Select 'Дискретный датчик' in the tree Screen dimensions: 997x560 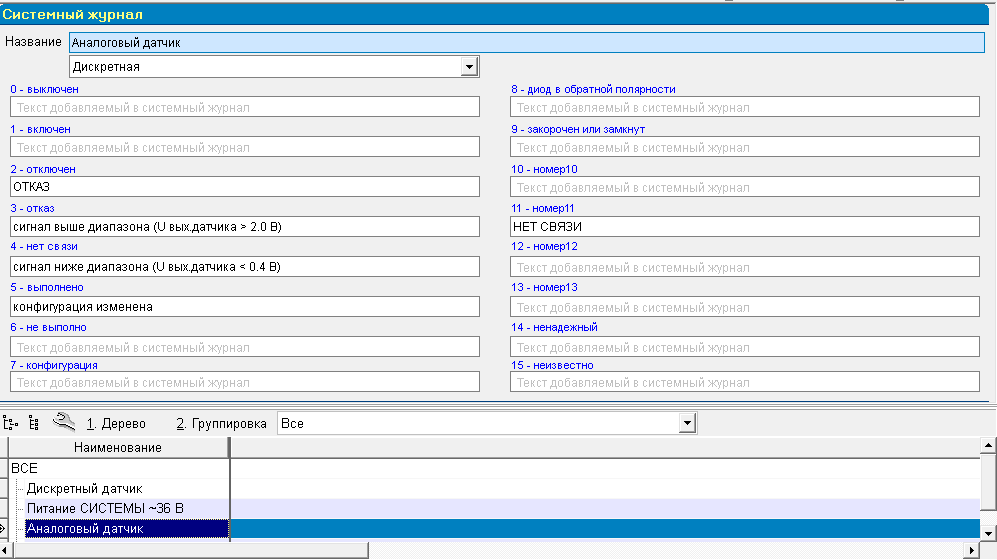tap(85, 488)
